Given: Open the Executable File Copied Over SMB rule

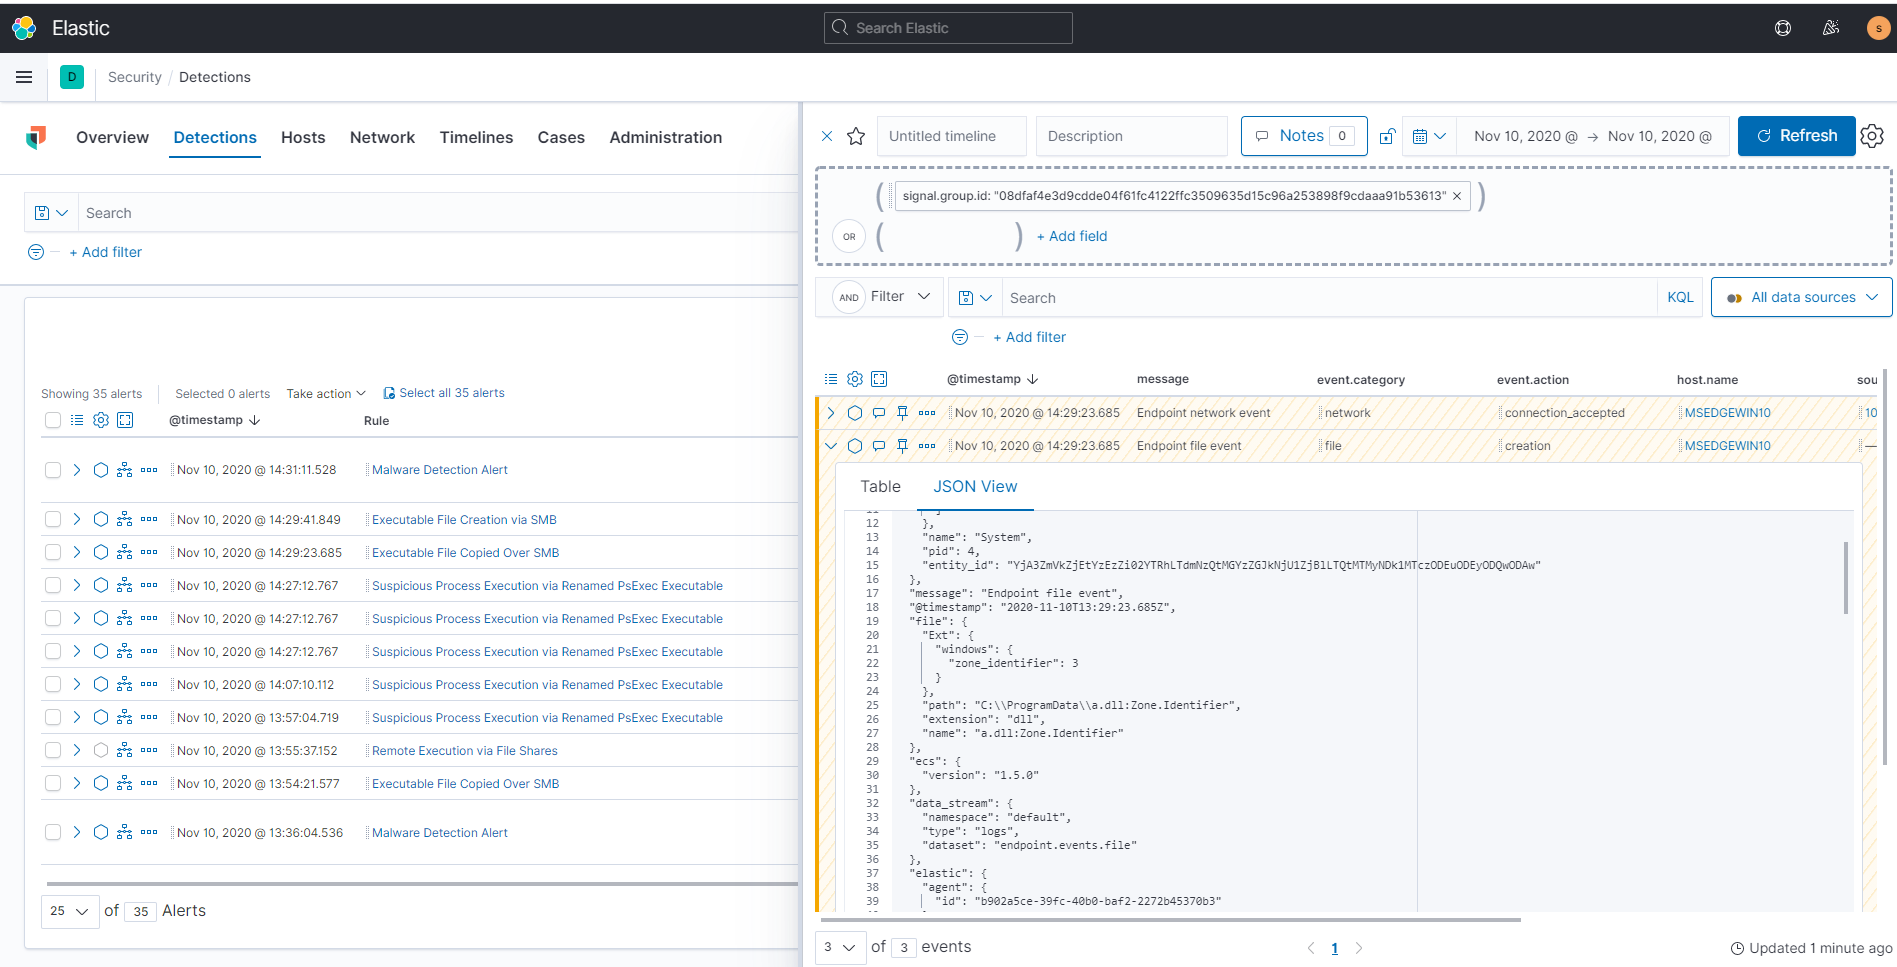Looking at the screenshot, I should [463, 552].
